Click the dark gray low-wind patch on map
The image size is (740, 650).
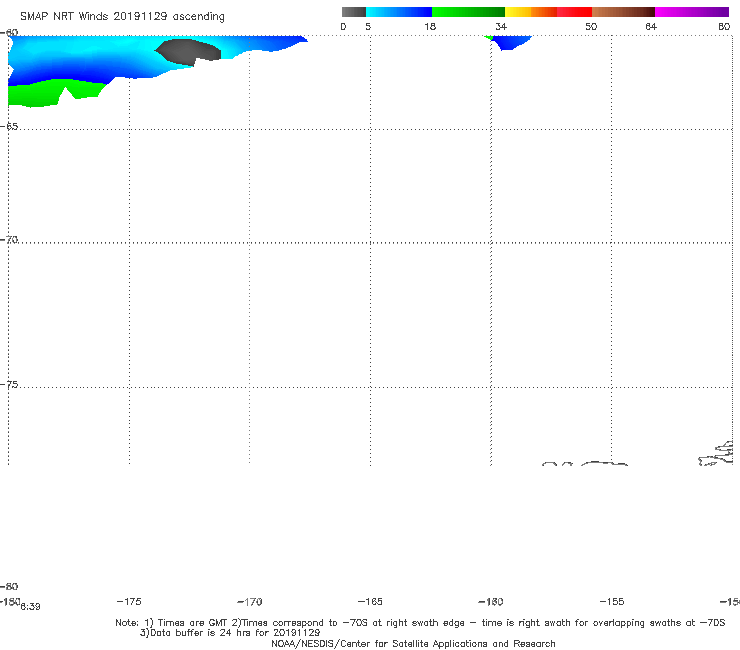pos(188,52)
